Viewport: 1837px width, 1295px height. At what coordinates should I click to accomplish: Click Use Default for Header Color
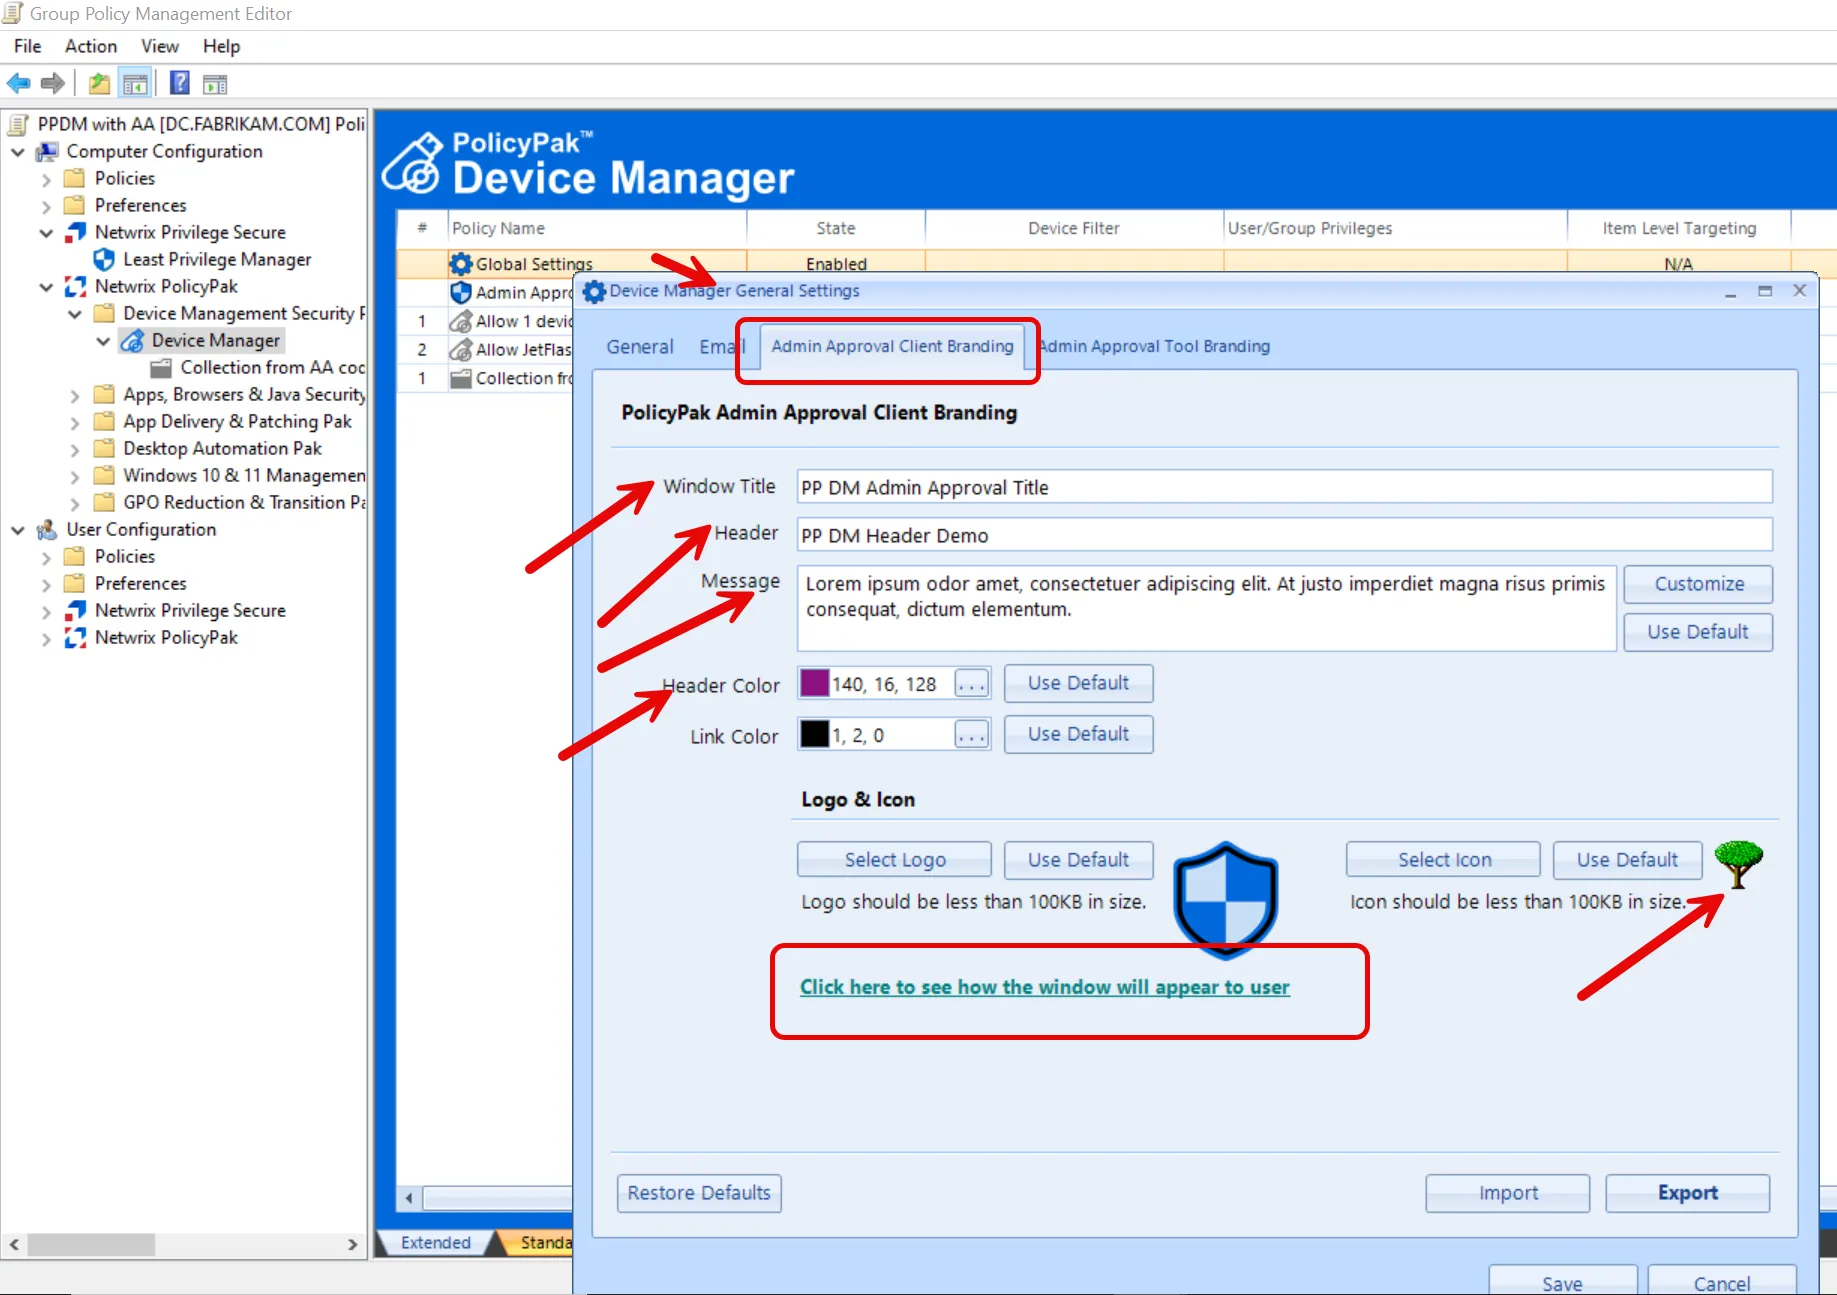point(1078,683)
